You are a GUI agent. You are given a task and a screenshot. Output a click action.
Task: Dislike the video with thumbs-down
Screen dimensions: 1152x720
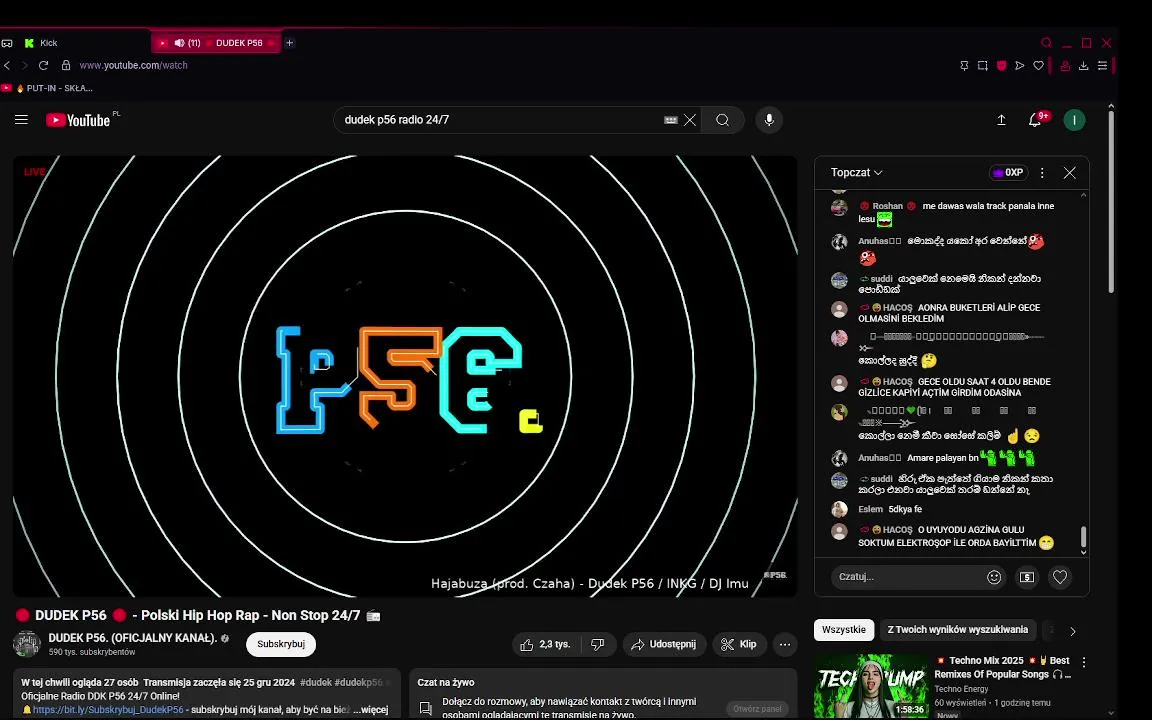[x=598, y=644]
